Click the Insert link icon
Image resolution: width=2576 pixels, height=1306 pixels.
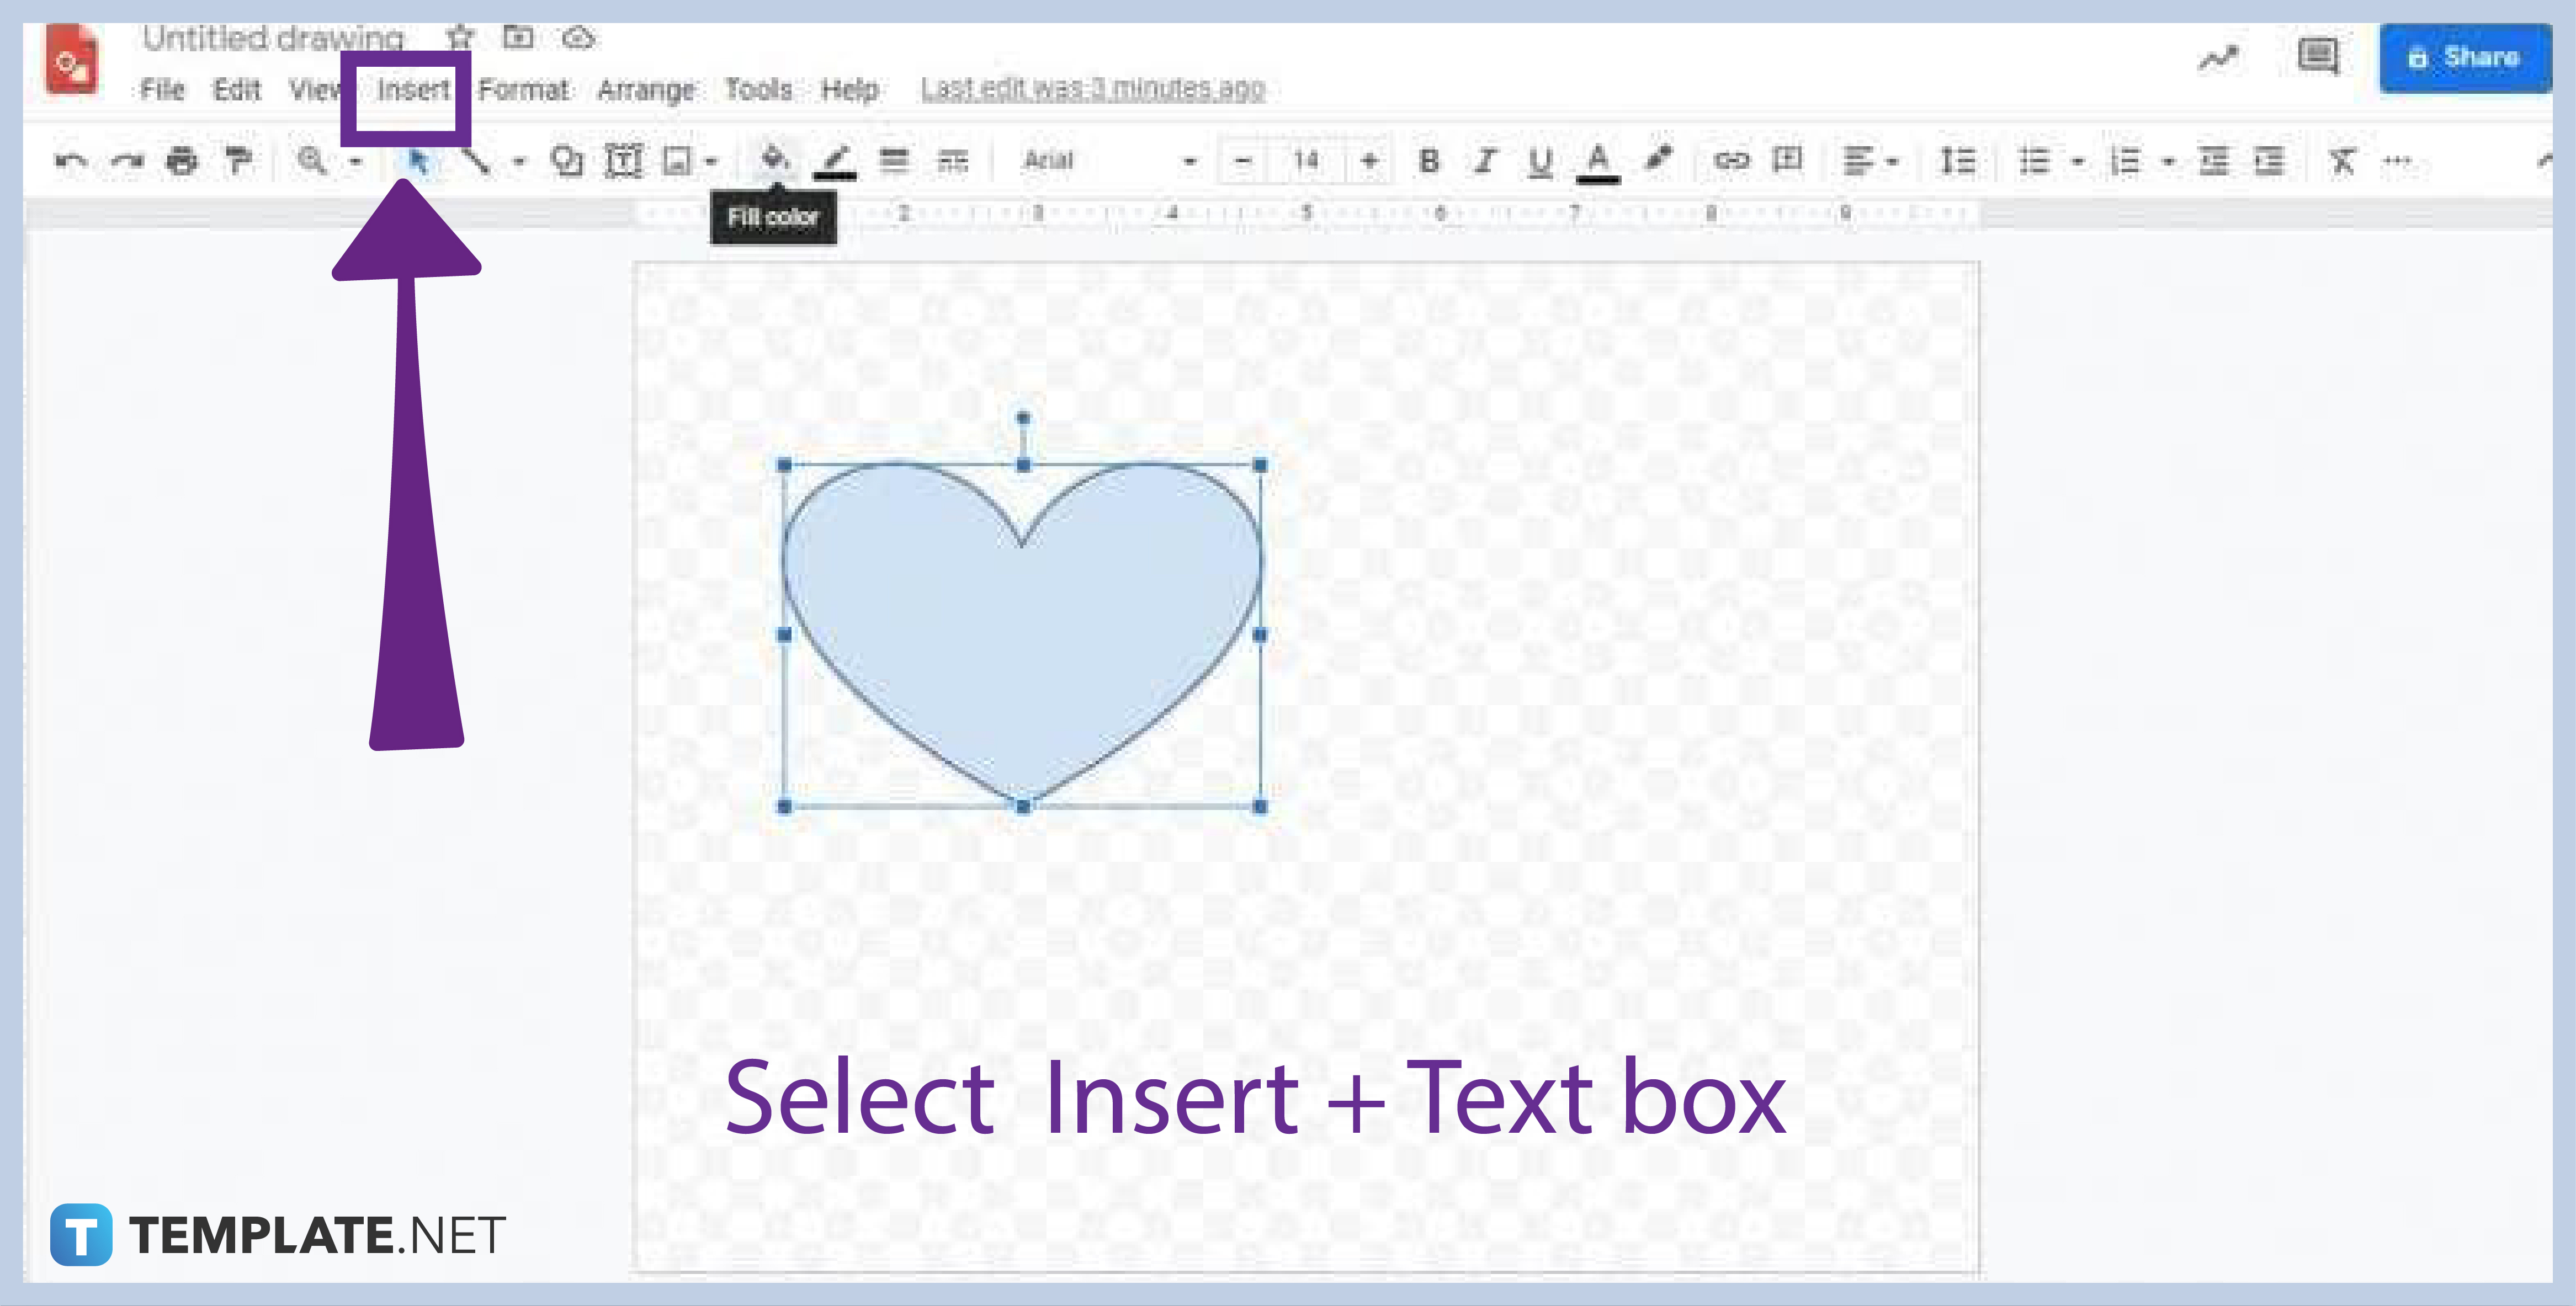tap(1733, 160)
